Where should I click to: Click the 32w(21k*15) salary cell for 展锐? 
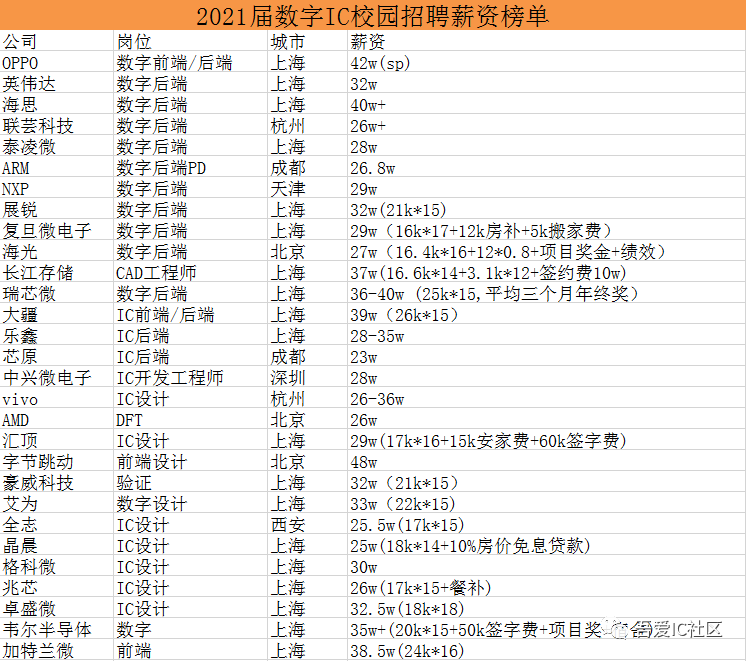(x=546, y=209)
